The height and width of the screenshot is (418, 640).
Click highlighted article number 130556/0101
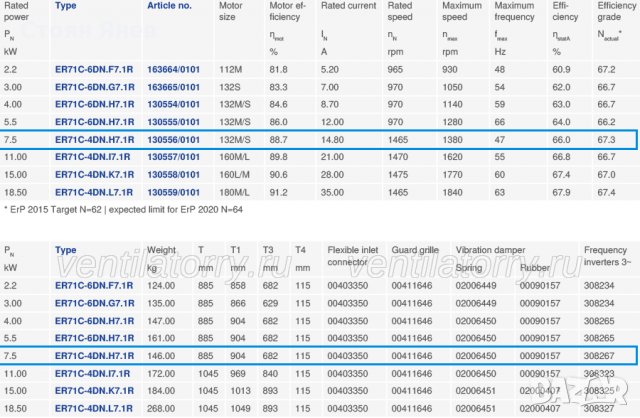pyautogui.click(x=173, y=140)
